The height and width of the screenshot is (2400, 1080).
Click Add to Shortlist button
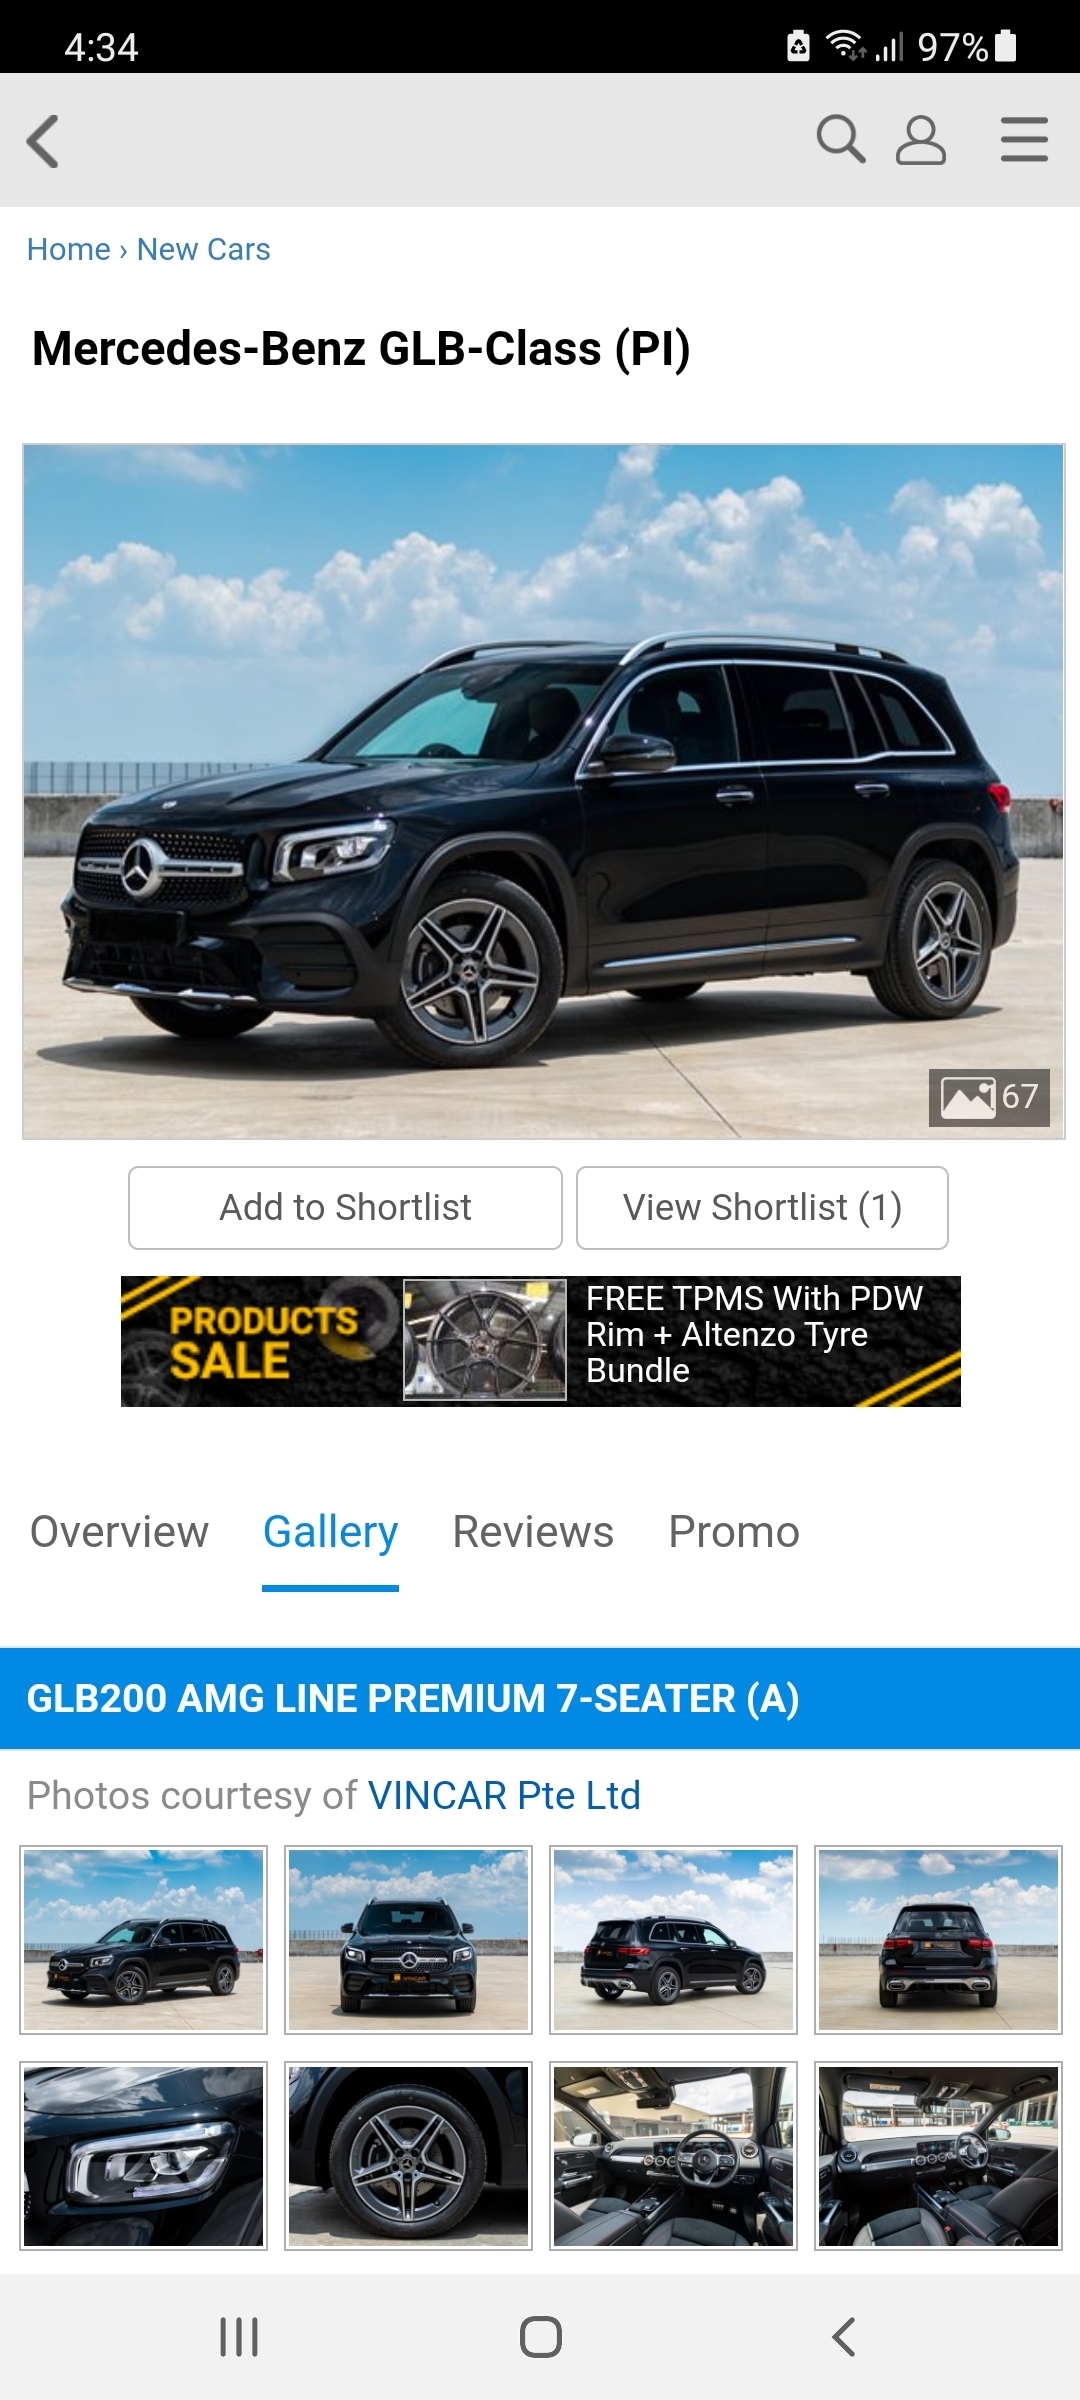tap(345, 1208)
